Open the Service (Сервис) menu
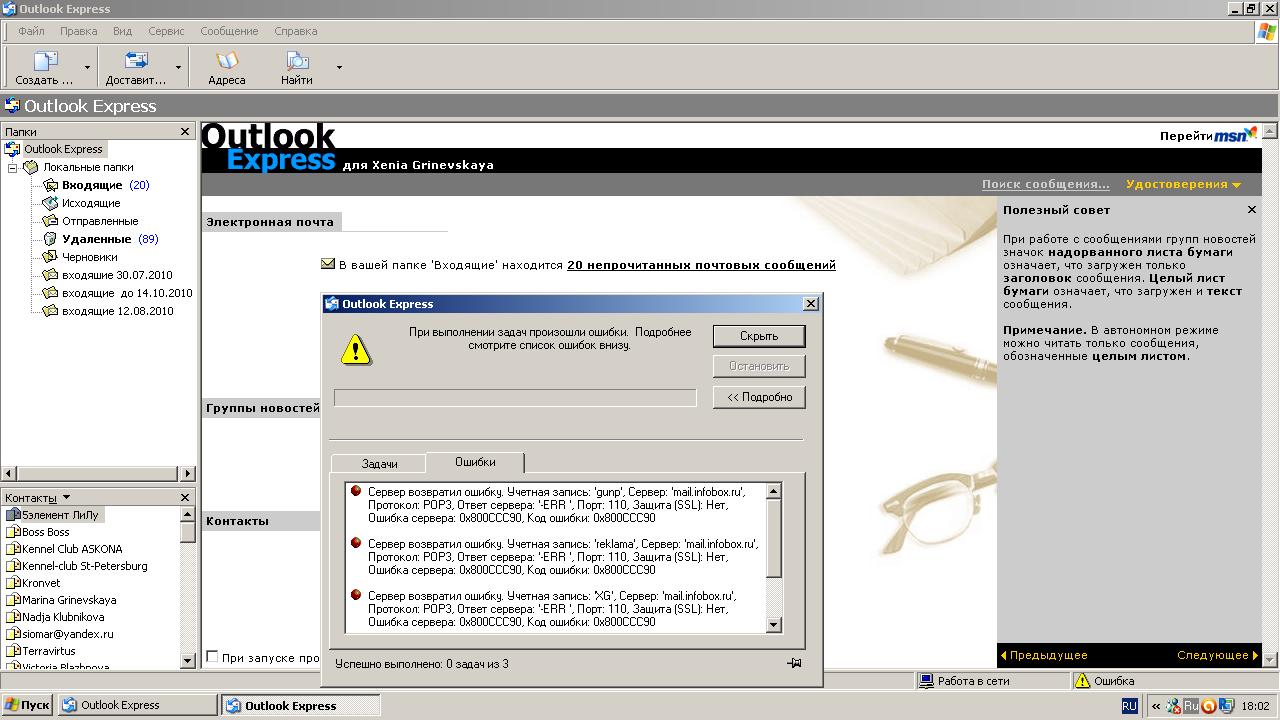 [x=166, y=31]
